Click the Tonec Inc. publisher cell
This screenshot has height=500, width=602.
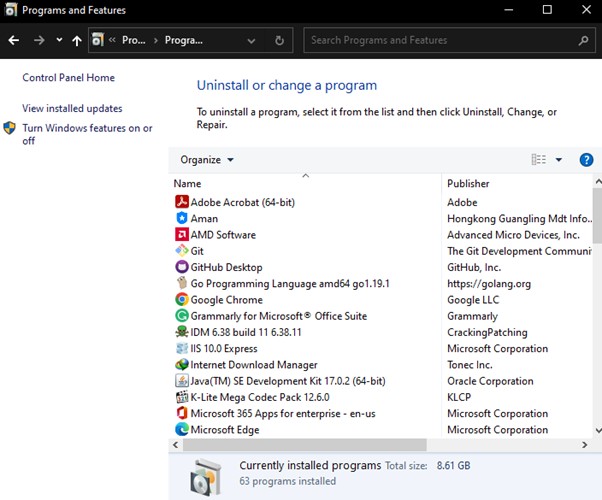[470, 365]
